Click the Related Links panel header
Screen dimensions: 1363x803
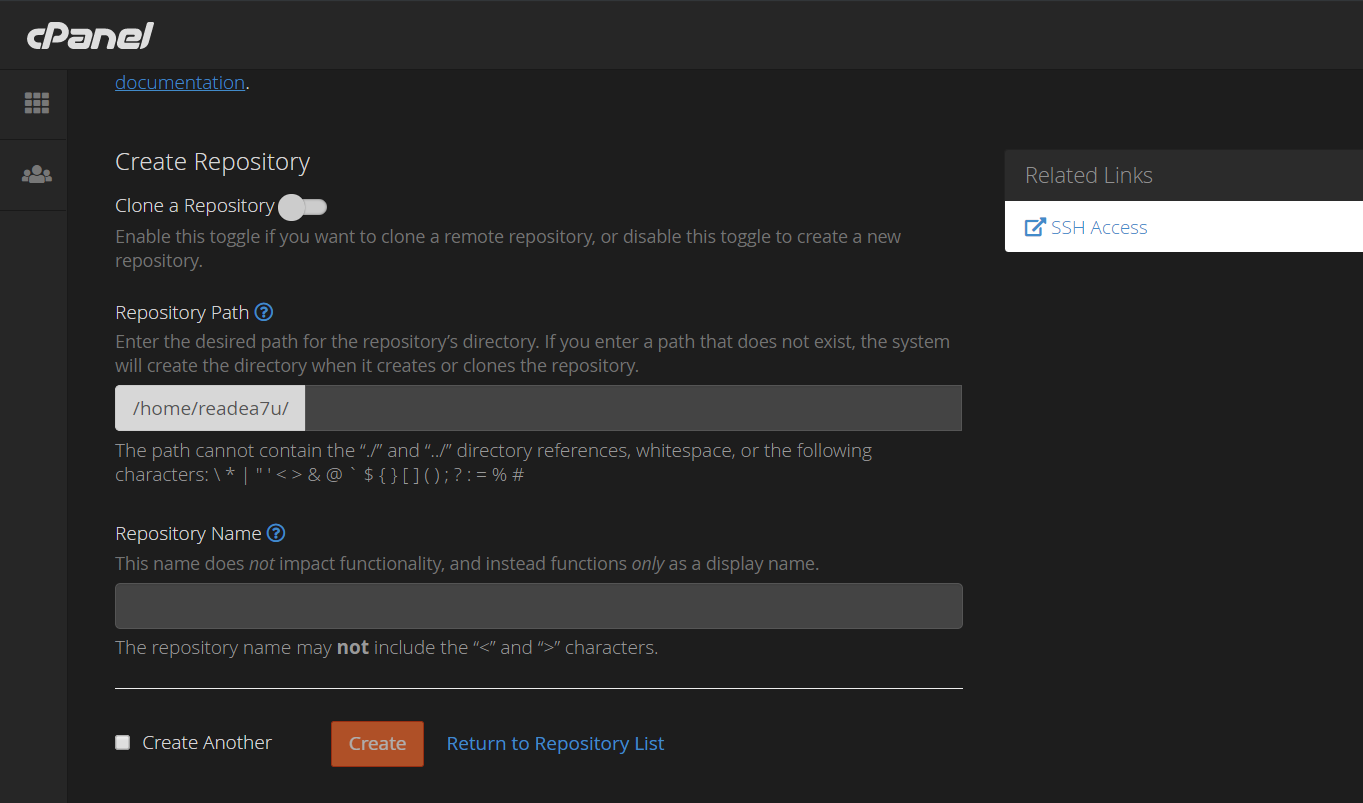(x=1184, y=175)
